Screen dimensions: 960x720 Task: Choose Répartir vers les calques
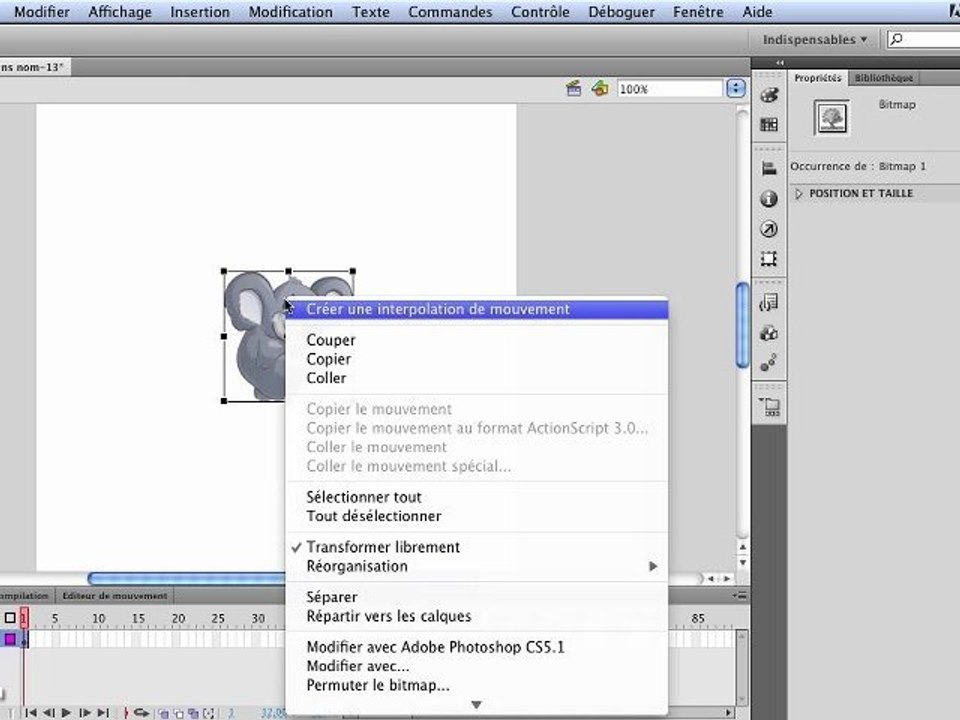point(477,616)
